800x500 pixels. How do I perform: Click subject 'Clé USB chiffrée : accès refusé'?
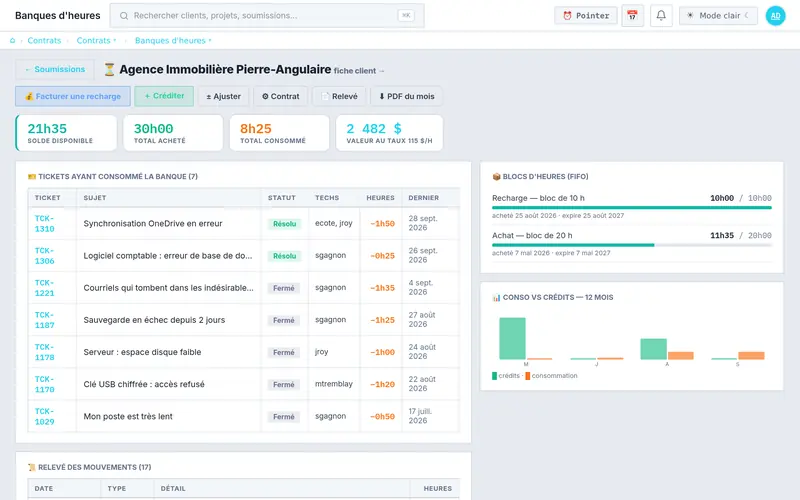(x=144, y=384)
